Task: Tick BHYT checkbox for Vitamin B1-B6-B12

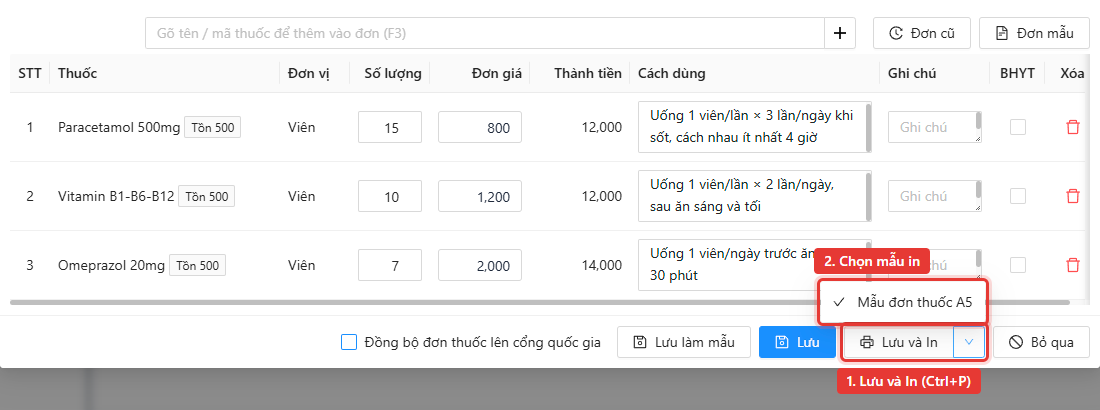Action: [1017, 196]
